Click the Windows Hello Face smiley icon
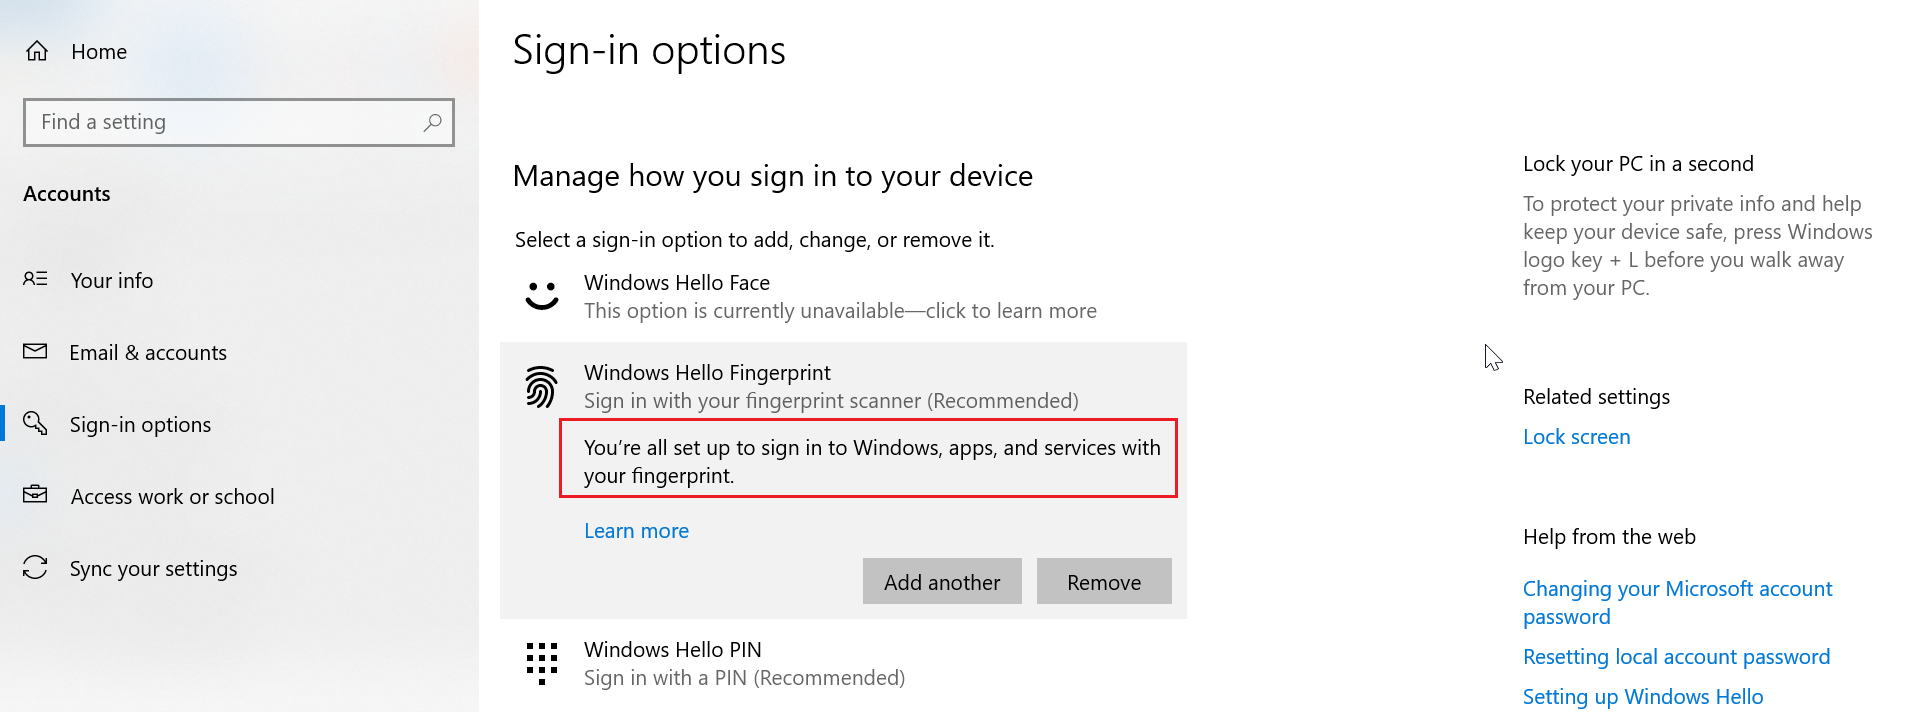Viewport: 1913px width, 712px height. click(541, 296)
